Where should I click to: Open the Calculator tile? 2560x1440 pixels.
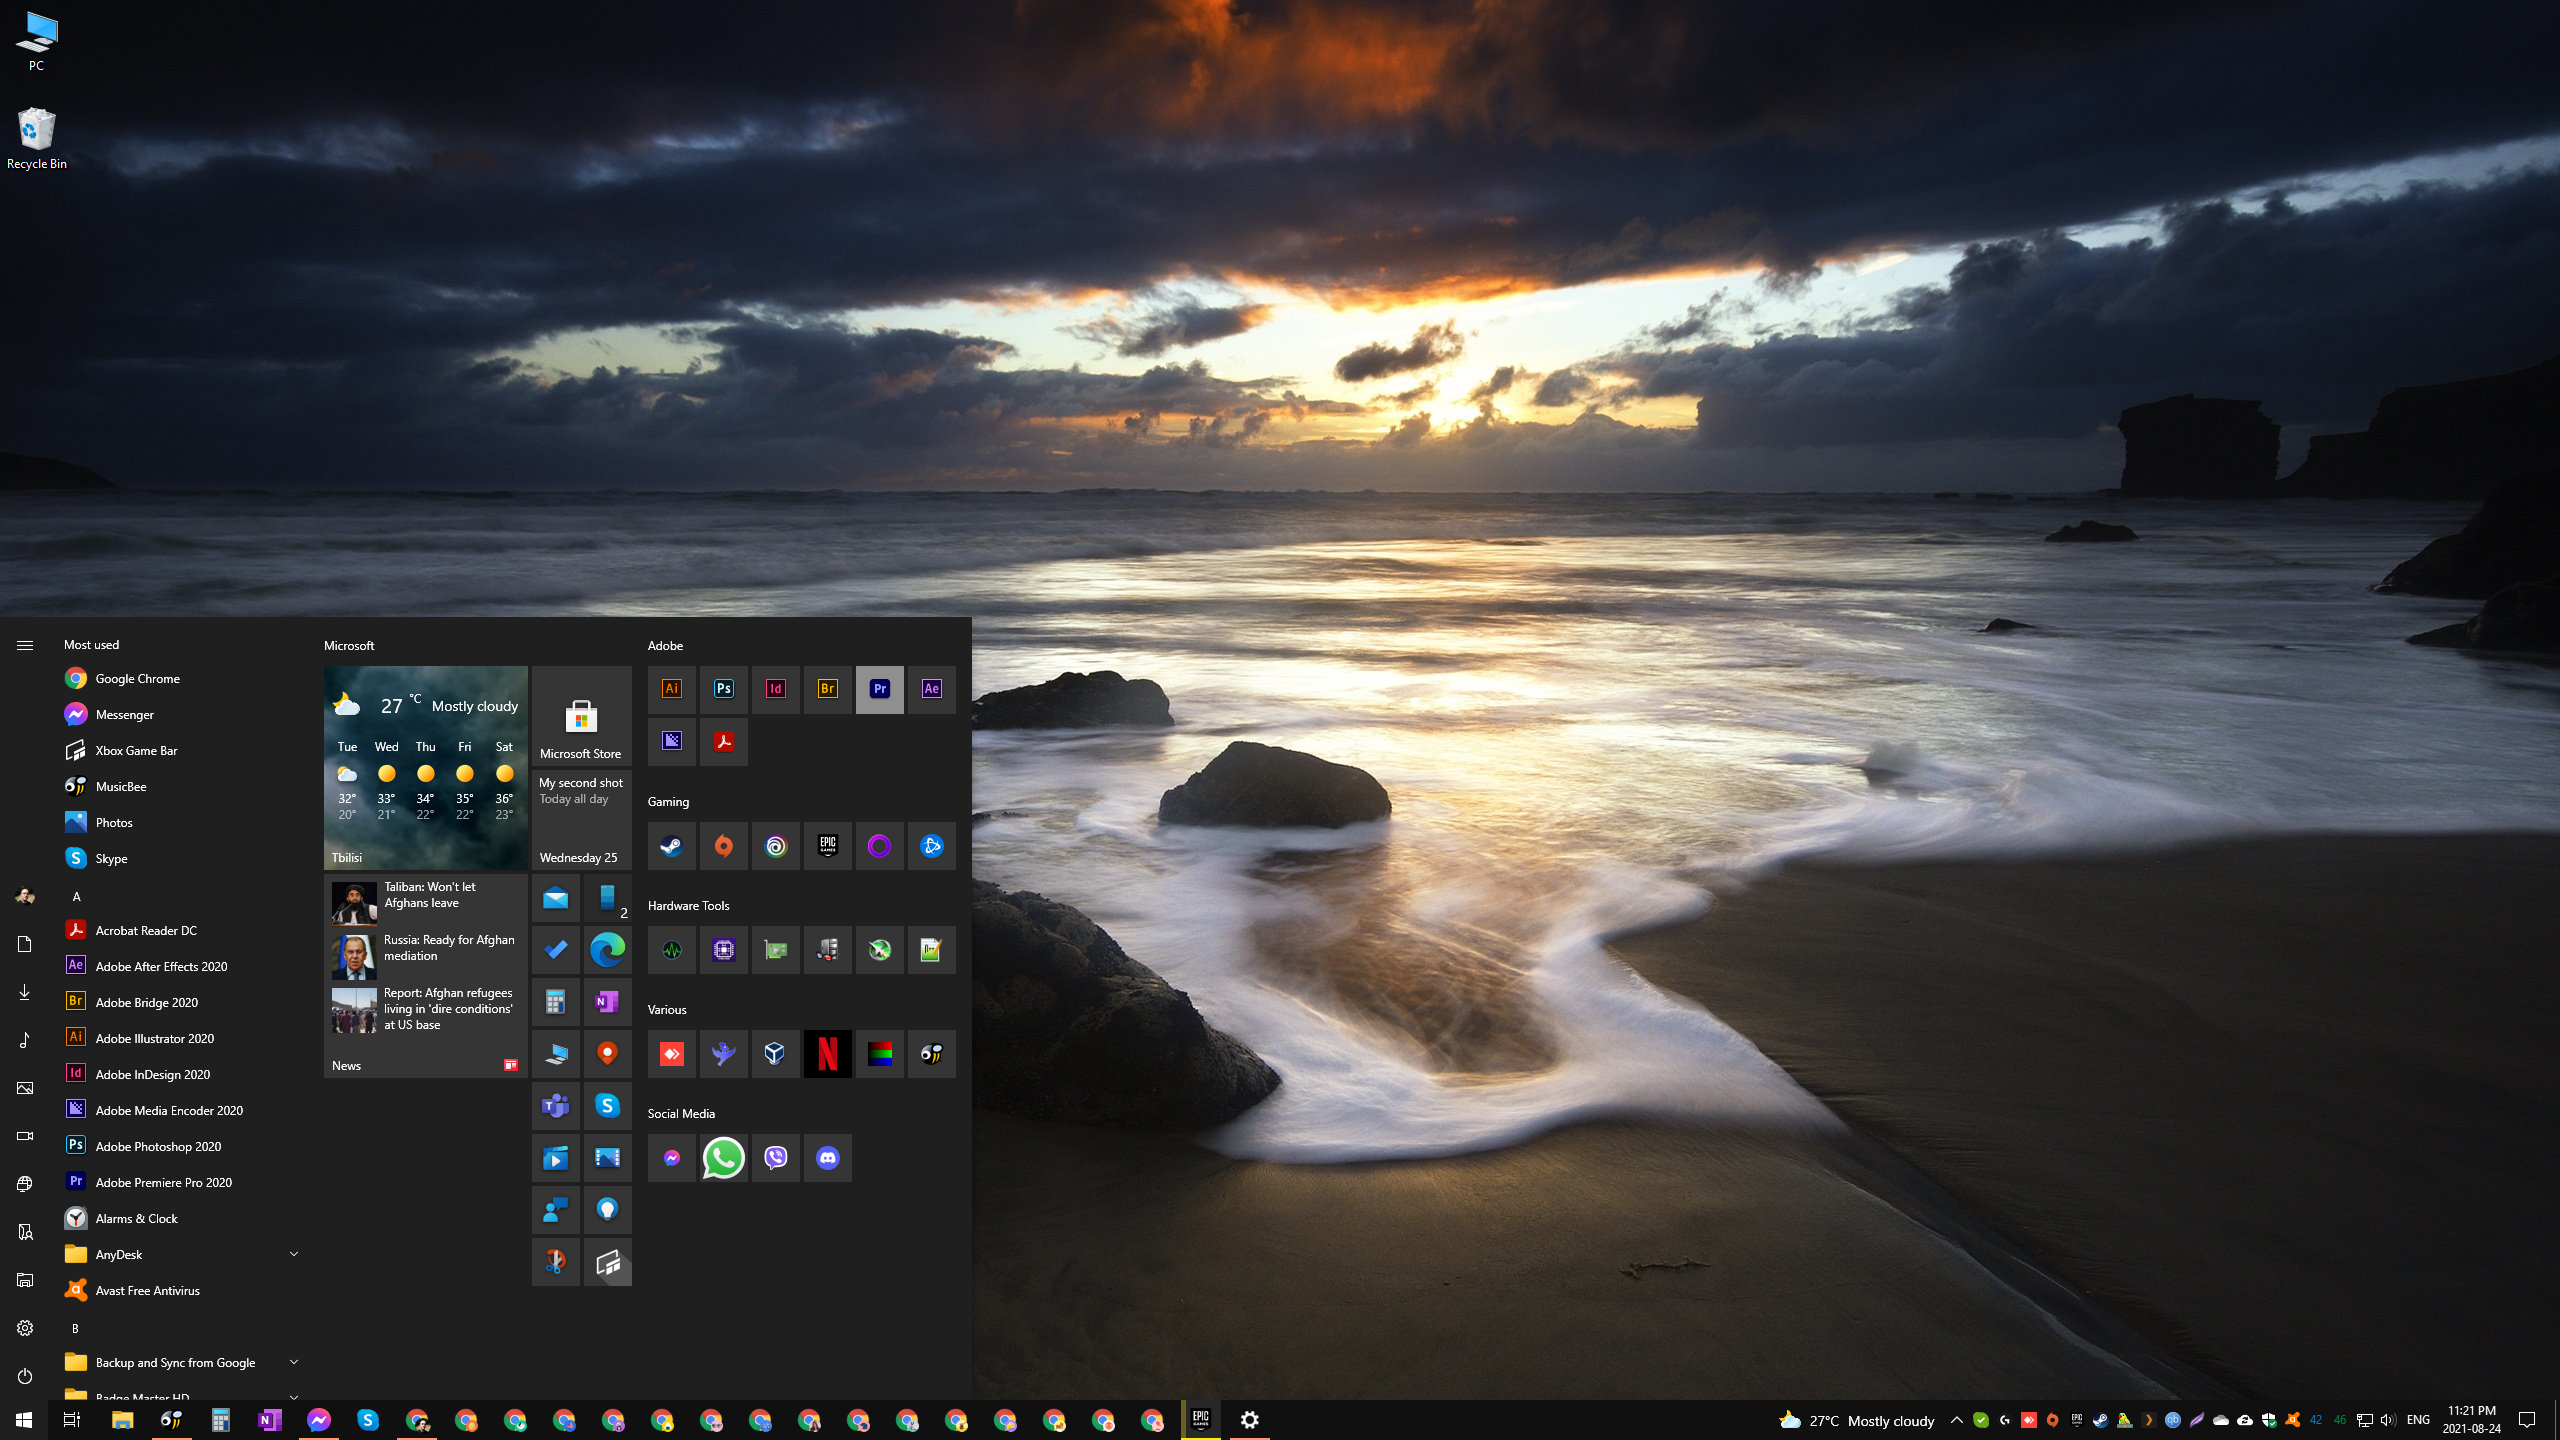(555, 1002)
